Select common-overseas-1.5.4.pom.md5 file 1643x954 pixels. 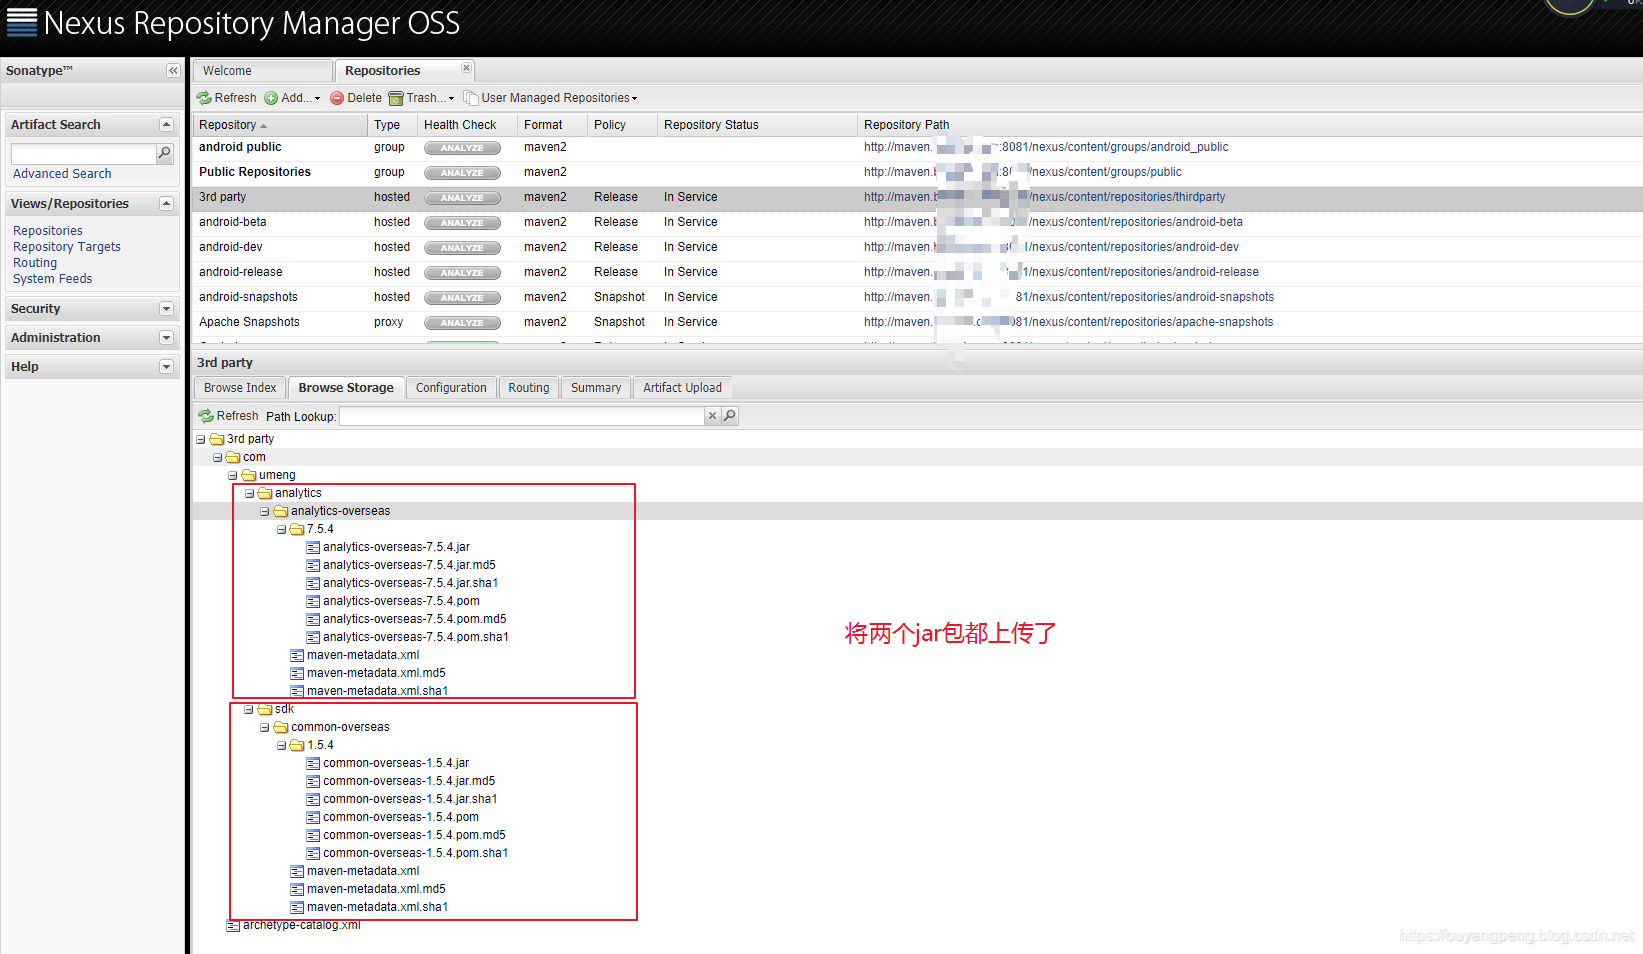(414, 835)
